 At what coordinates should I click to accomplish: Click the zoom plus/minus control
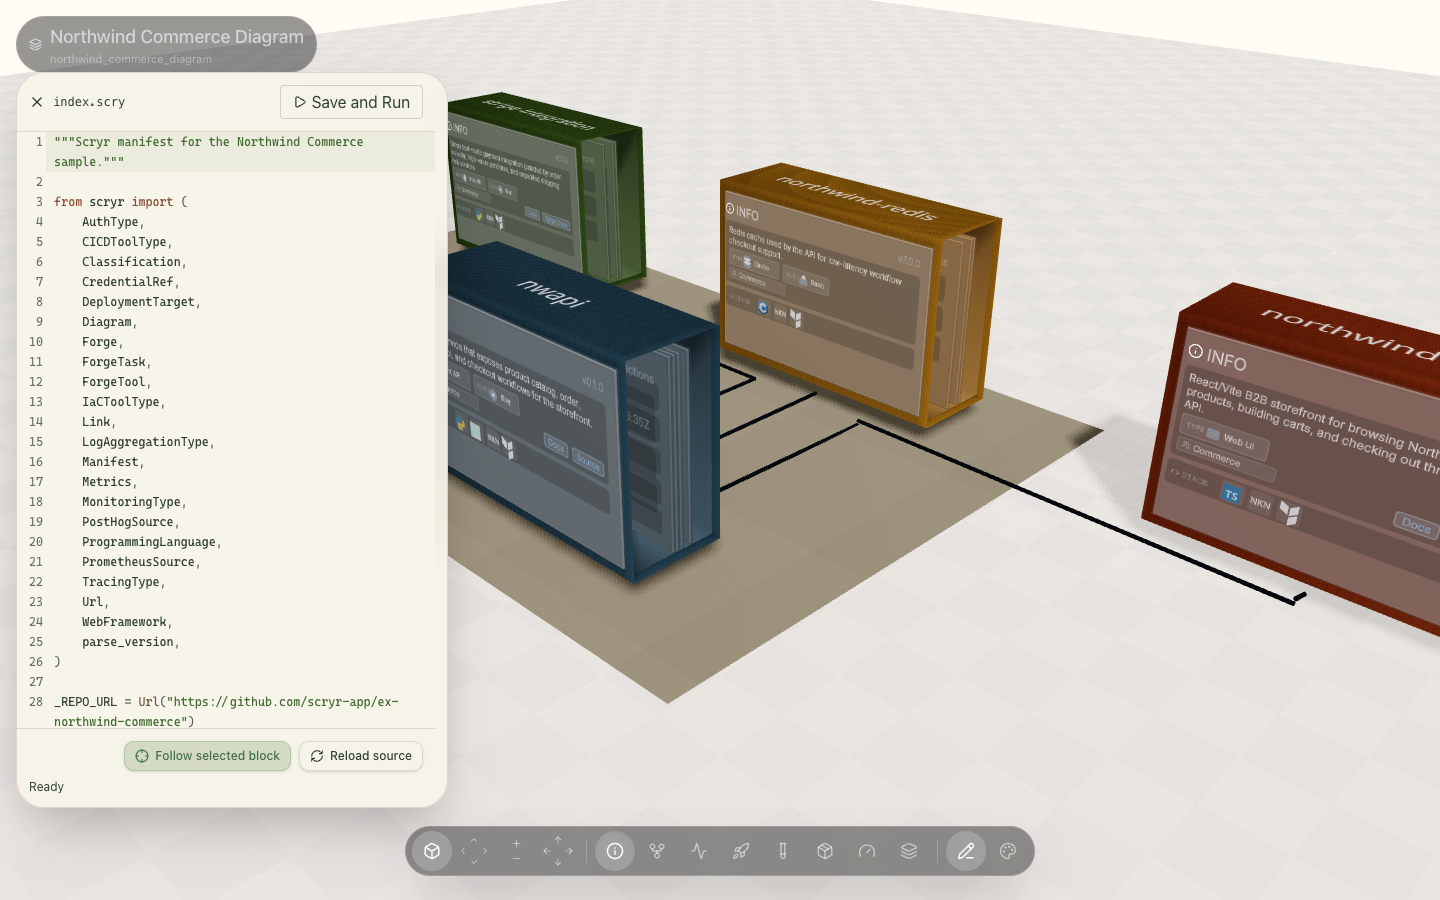coord(516,851)
